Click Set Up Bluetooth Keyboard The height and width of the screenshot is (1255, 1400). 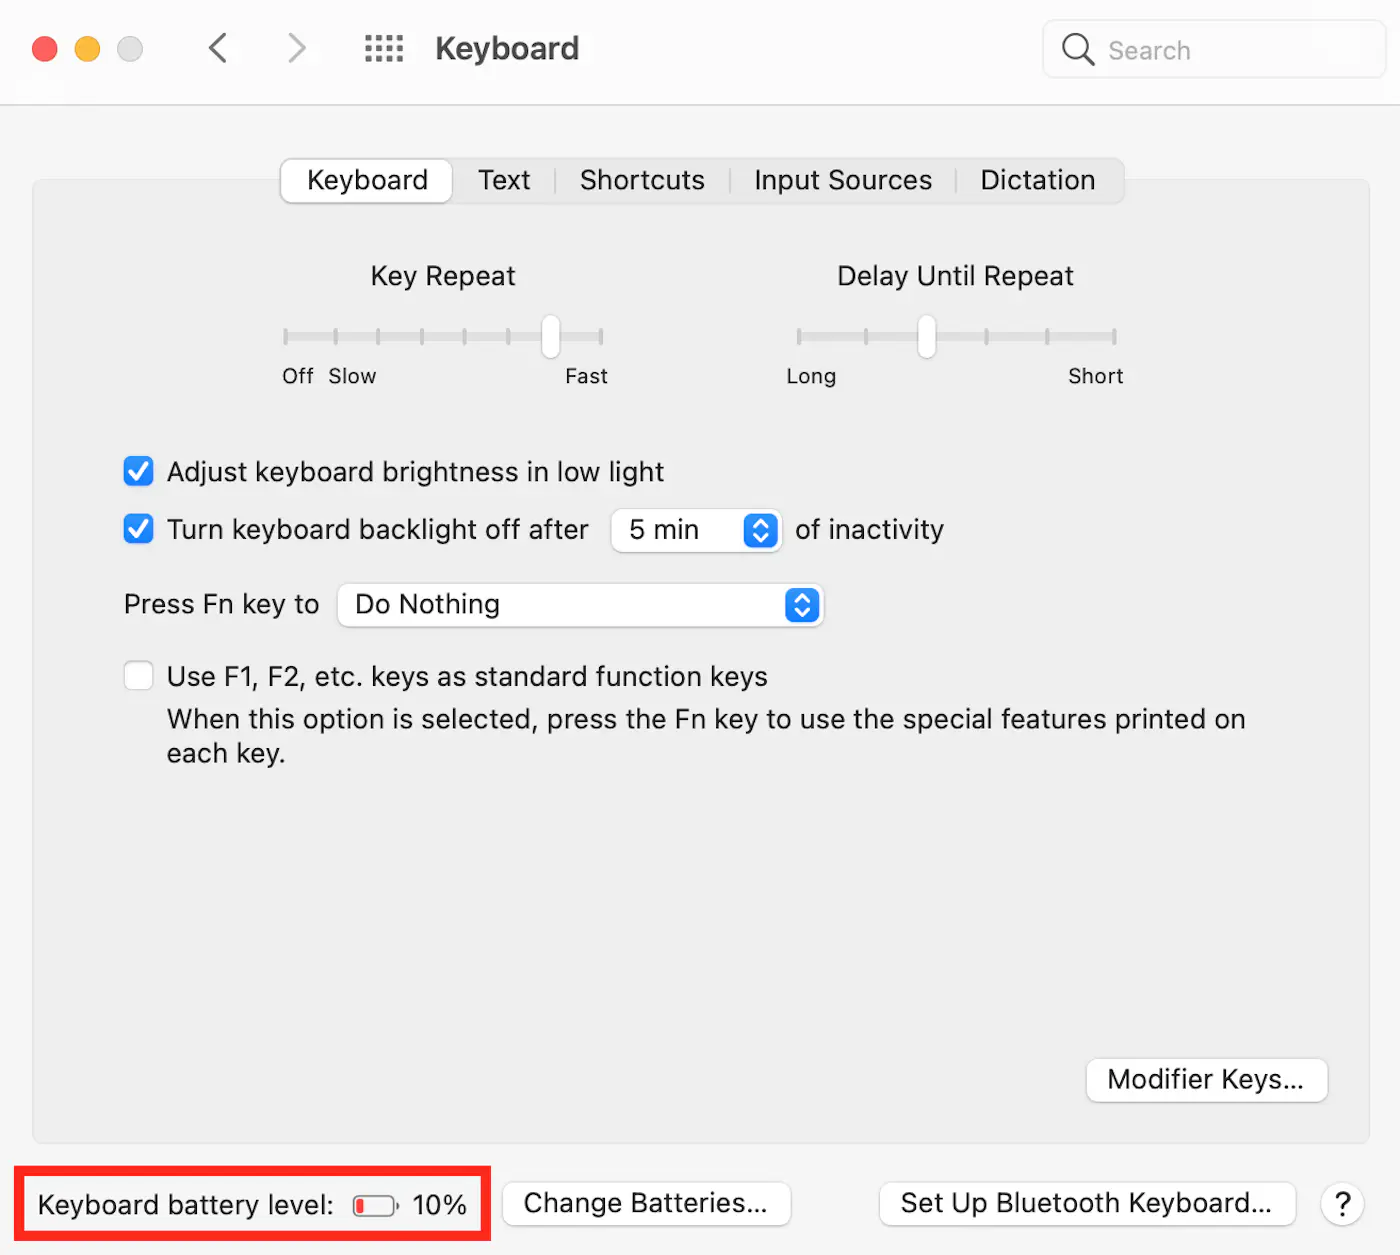click(x=1087, y=1204)
